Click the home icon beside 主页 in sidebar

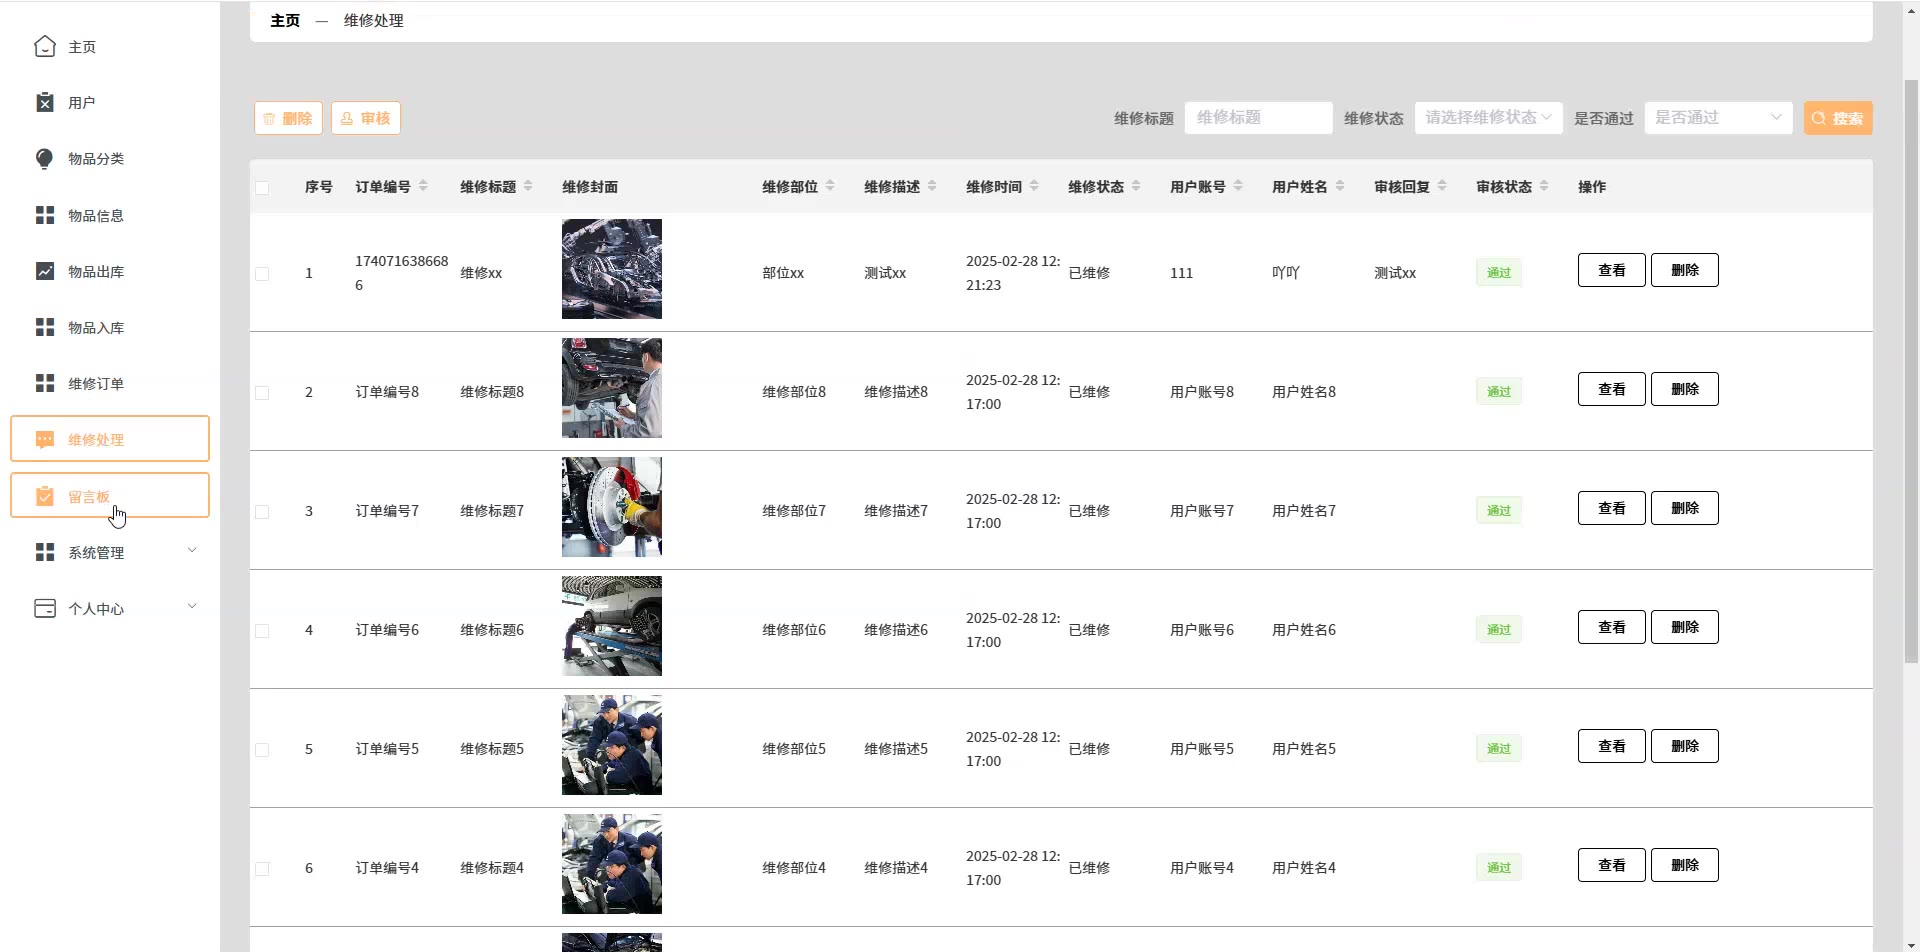tap(45, 47)
